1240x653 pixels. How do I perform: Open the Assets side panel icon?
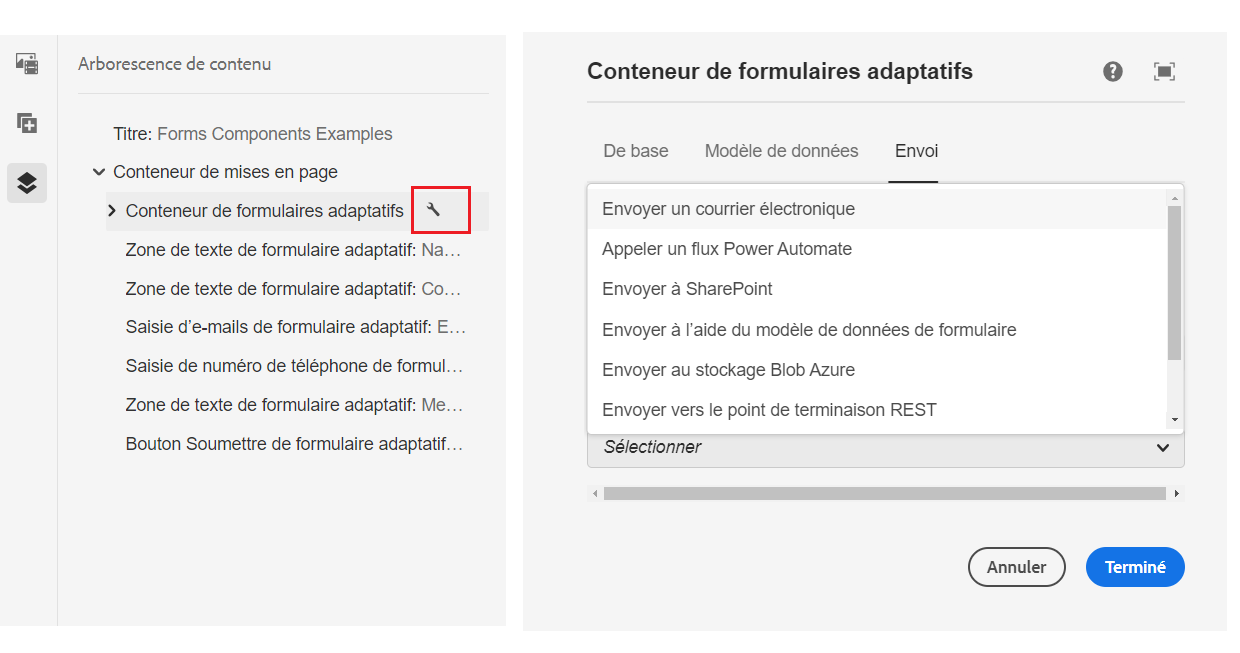[27, 63]
